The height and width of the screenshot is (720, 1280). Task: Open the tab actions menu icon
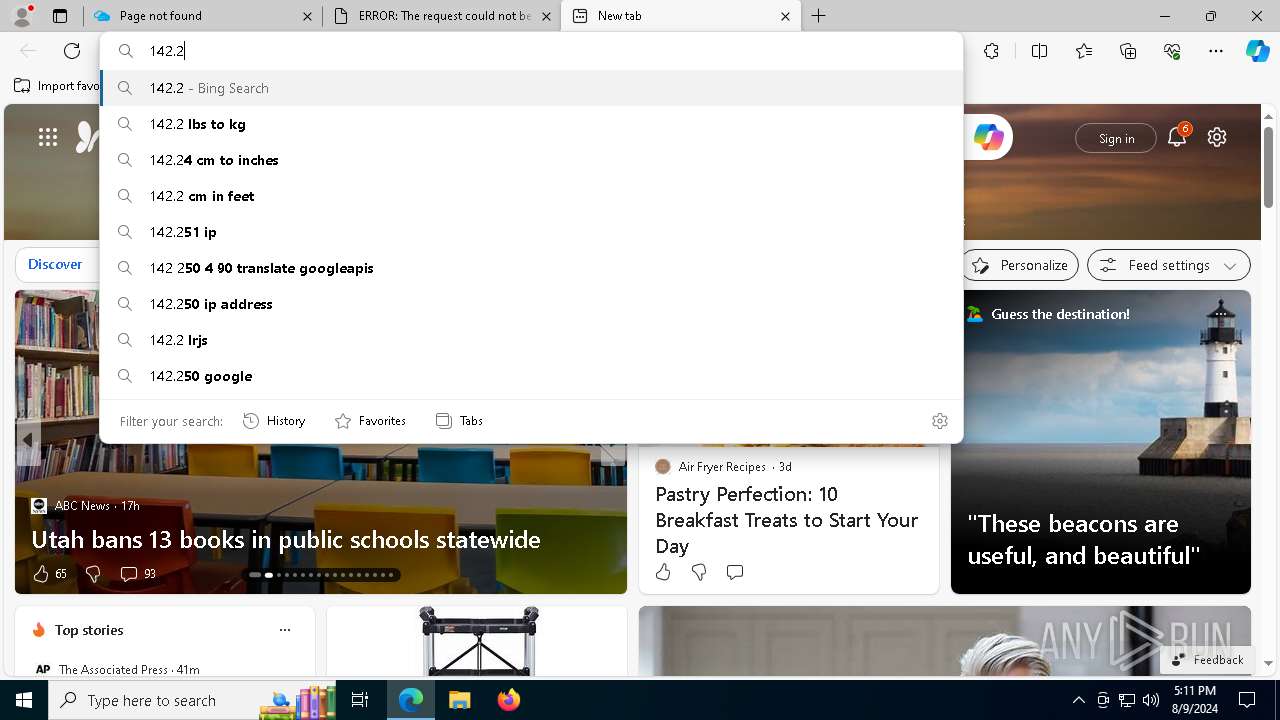(x=60, y=16)
